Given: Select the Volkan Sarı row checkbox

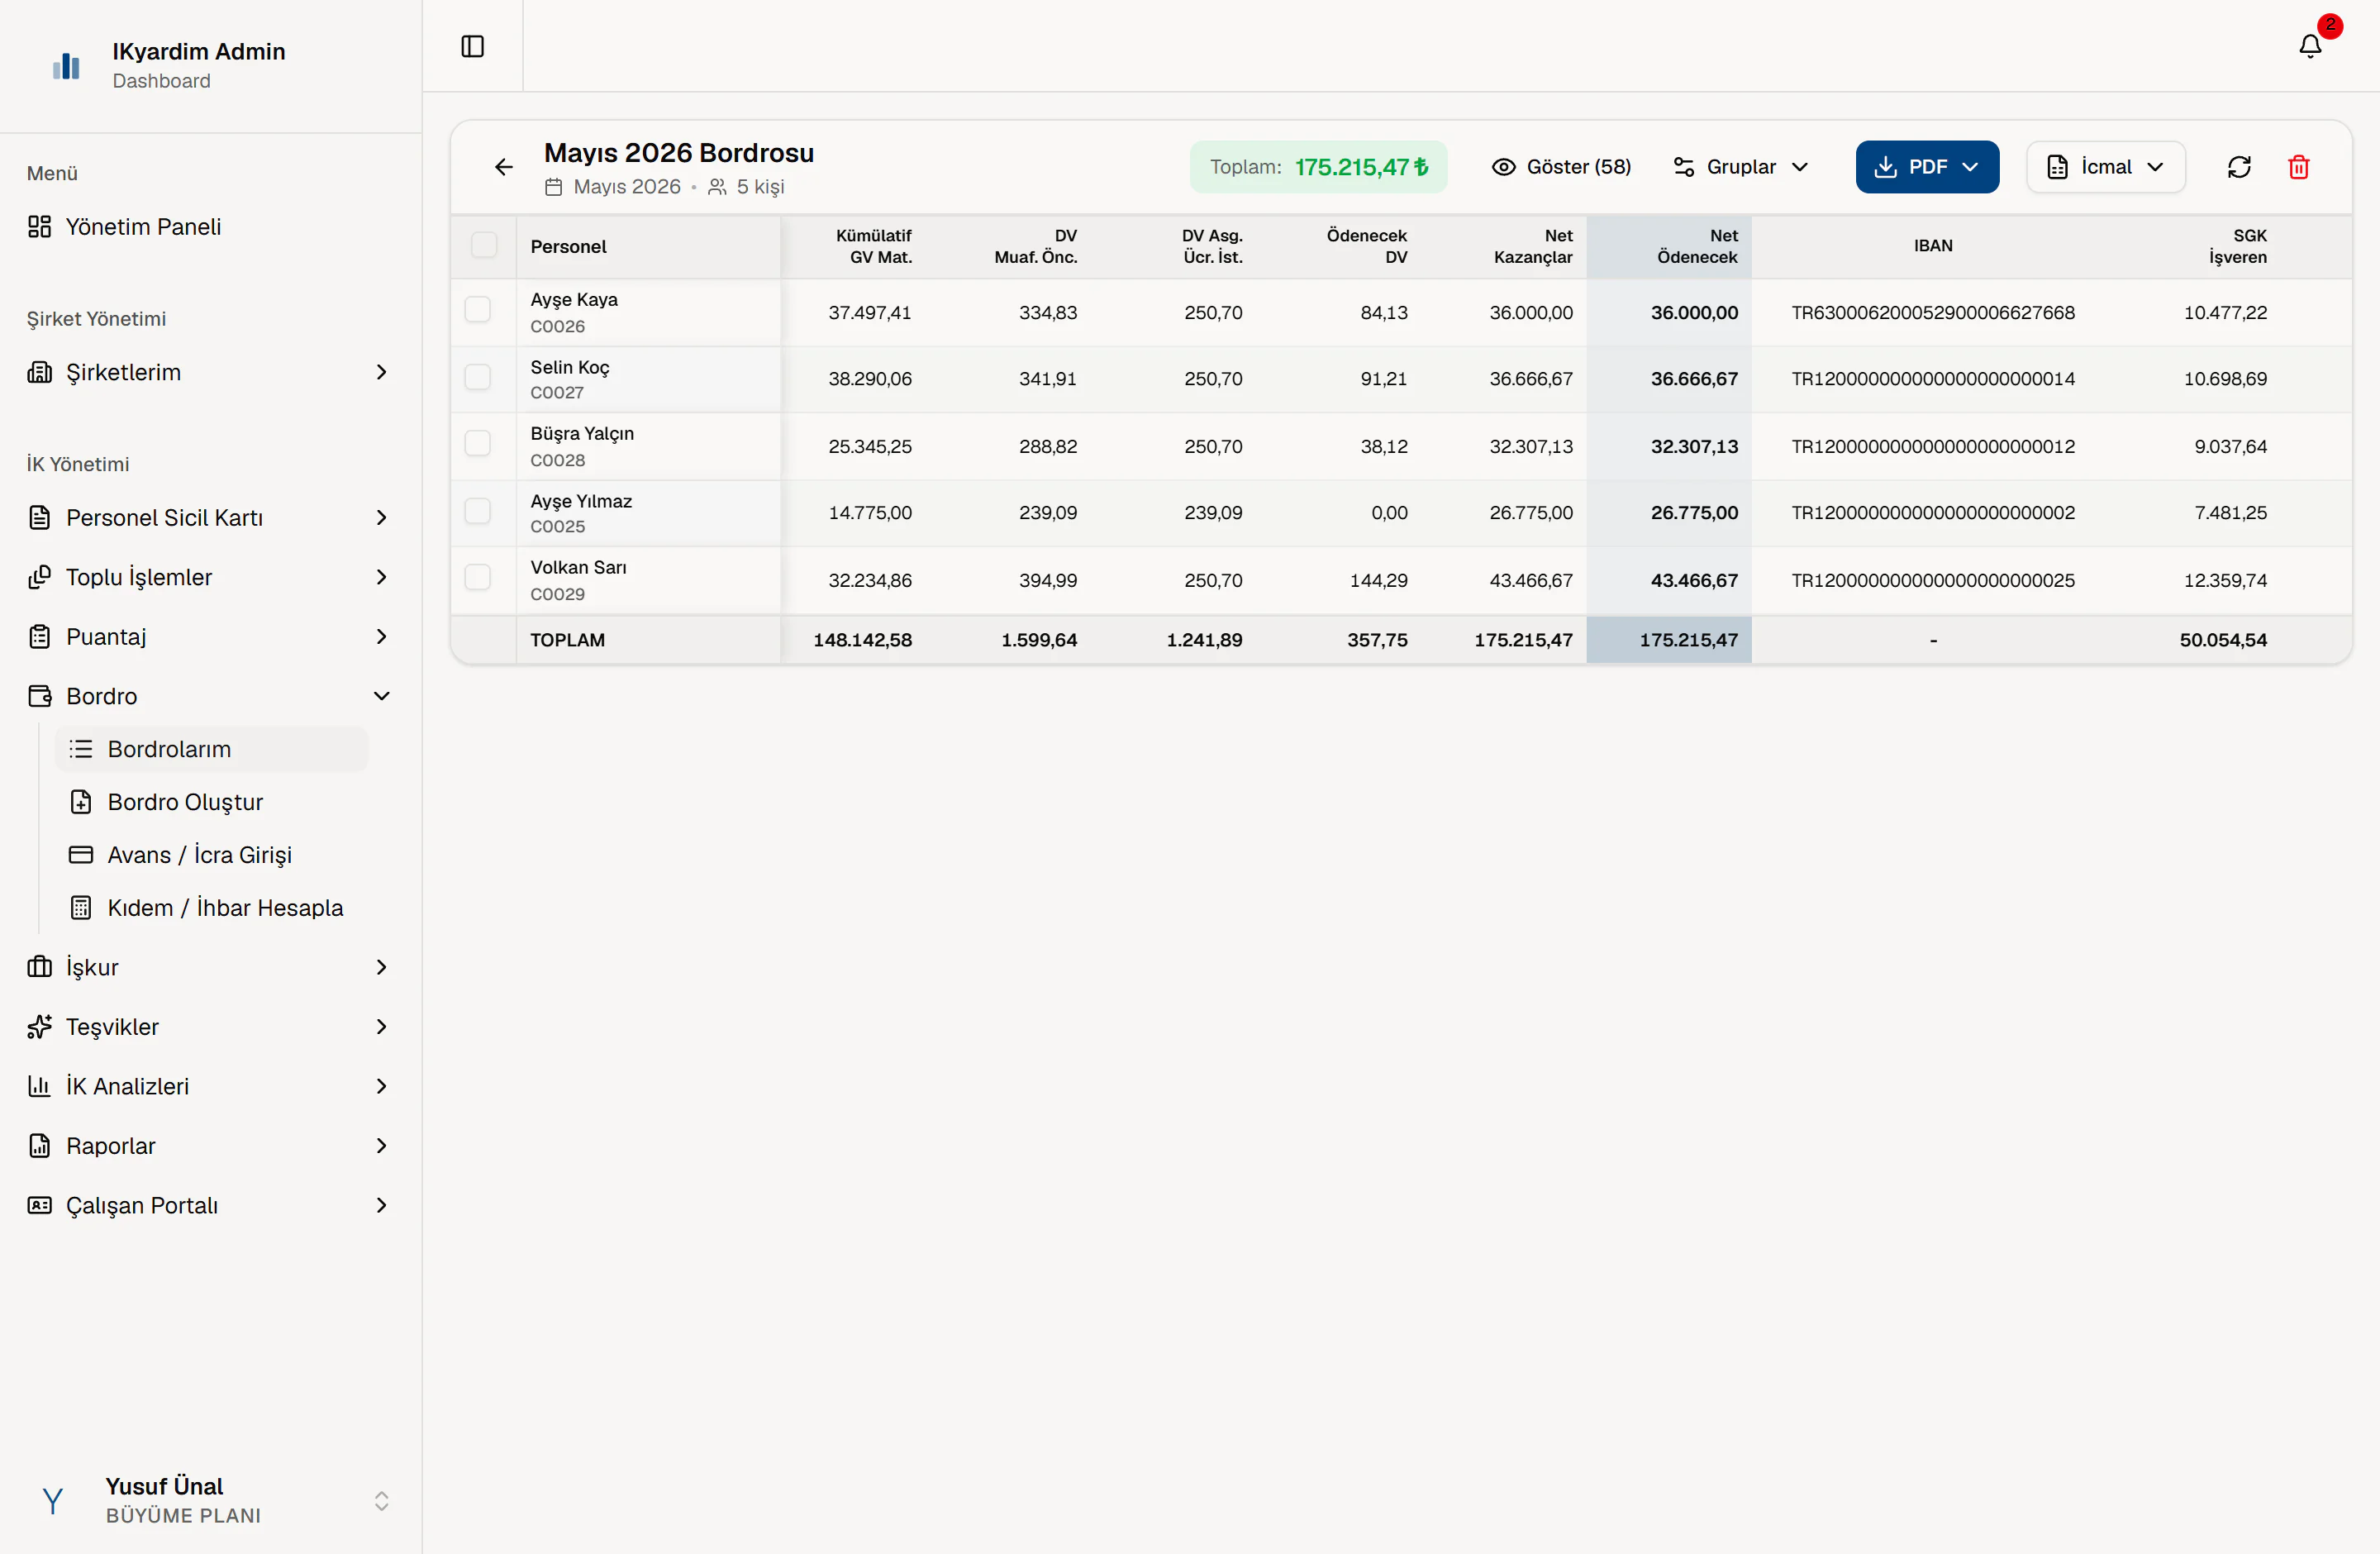Looking at the screenshot, I should pos(478,578).
